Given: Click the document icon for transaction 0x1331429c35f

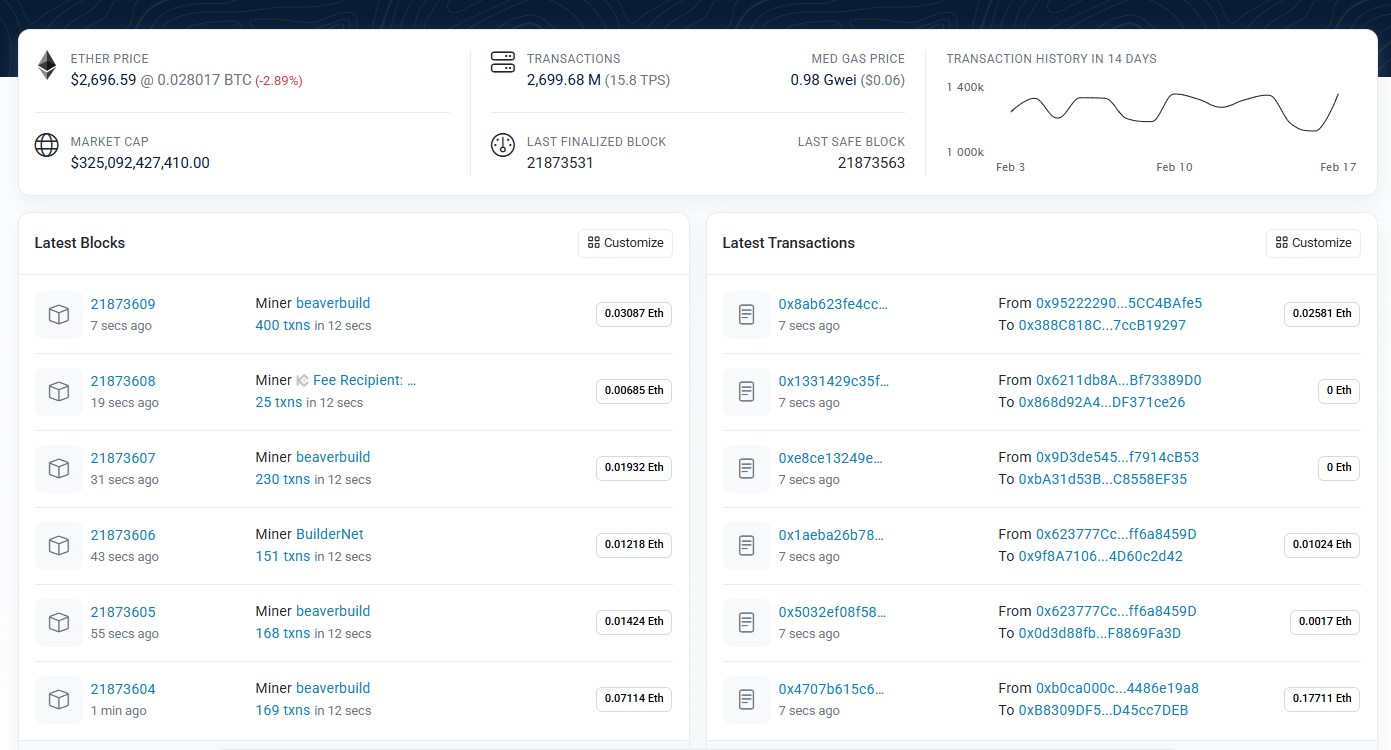Looking at the screenshot, I should point(747,392).
